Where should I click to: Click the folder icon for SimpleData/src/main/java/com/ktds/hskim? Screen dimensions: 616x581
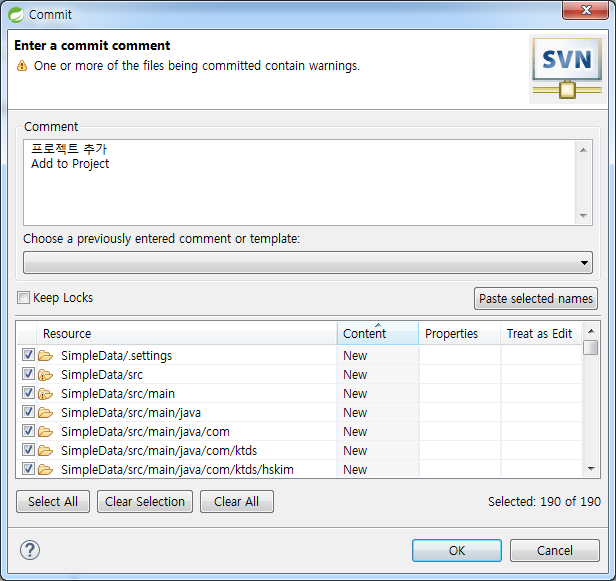[46, 469]
